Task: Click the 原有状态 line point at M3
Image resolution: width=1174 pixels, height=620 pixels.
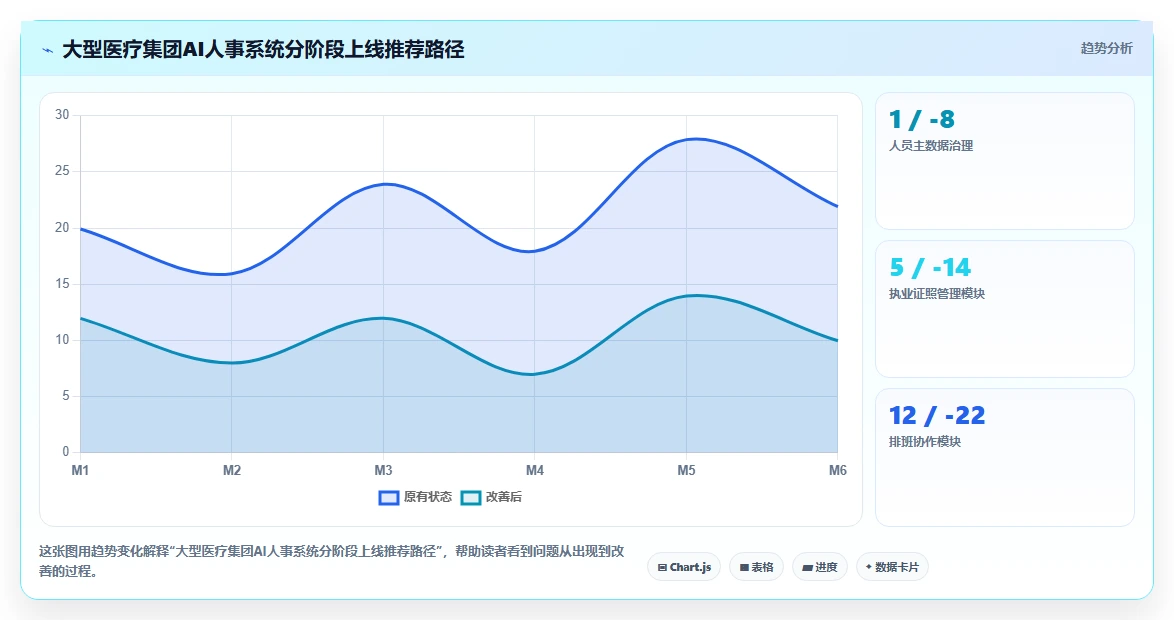Action: (383, 184)
